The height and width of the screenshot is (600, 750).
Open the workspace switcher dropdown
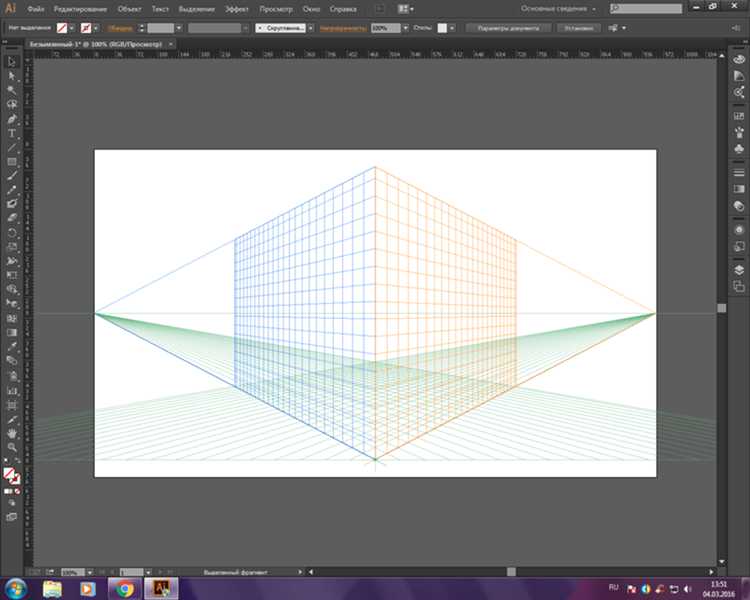tap(559, 9)
